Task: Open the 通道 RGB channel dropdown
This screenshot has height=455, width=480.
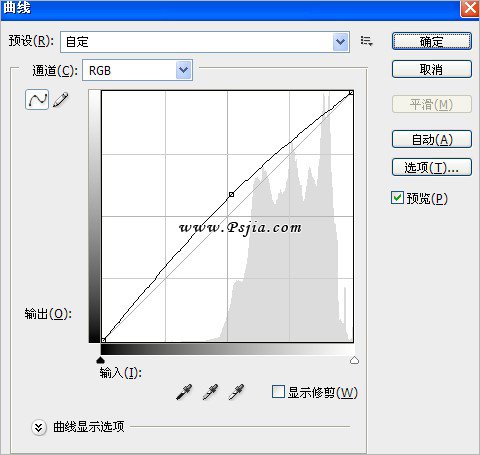Action: [x=137, y=70]
